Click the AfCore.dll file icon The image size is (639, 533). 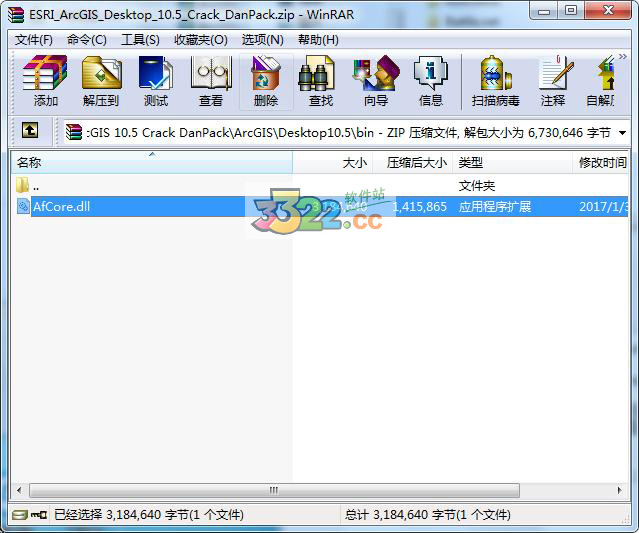tap(23, 206)
